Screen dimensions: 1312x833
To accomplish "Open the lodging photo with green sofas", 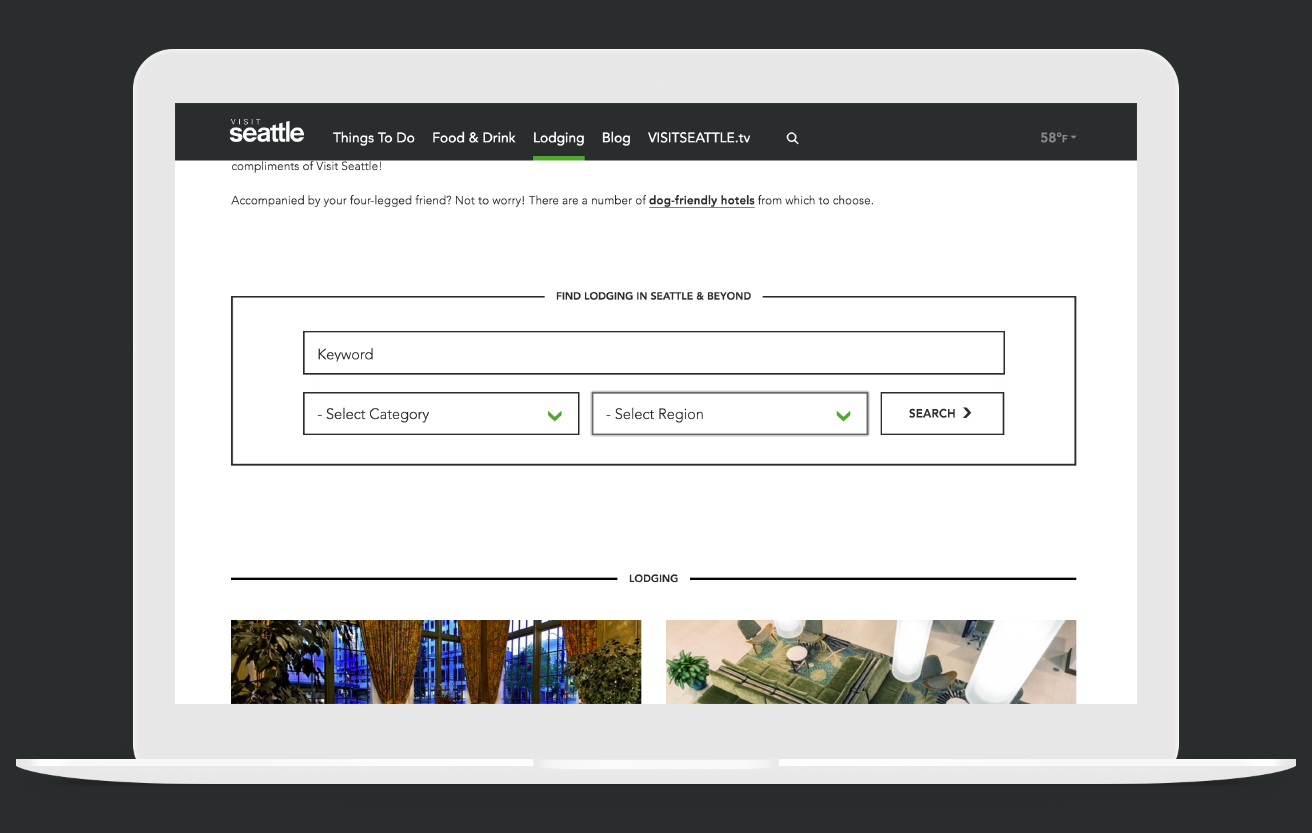I will [871, 662].
